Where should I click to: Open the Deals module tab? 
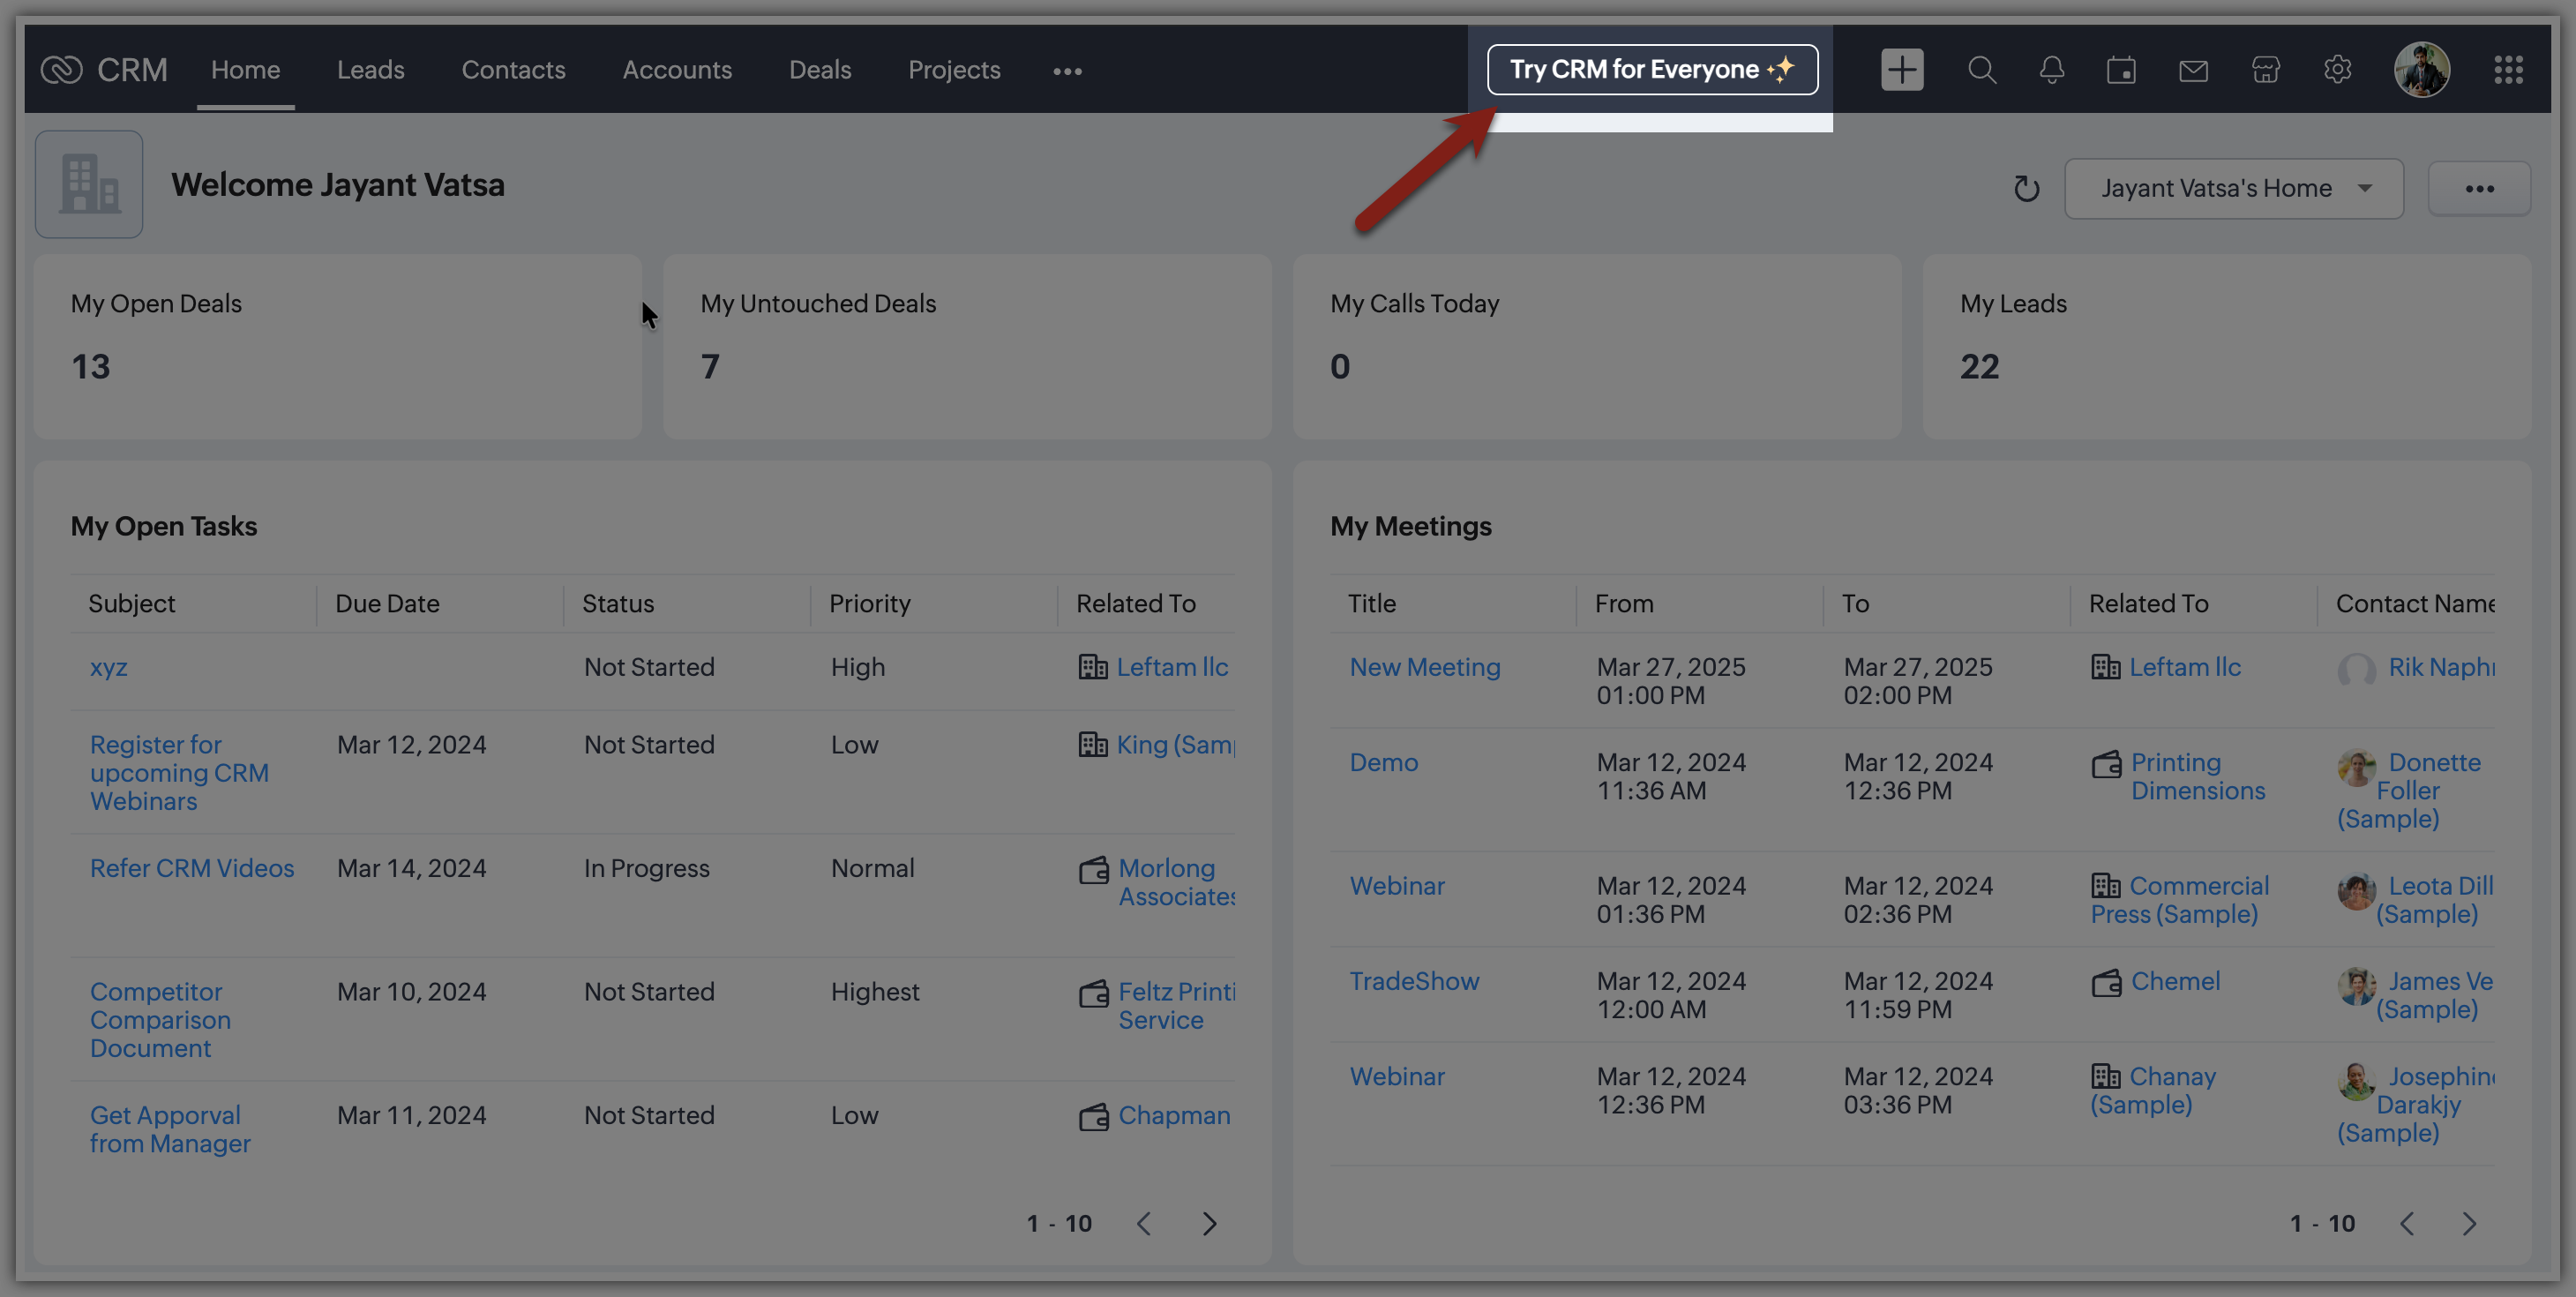coord(819,70)
